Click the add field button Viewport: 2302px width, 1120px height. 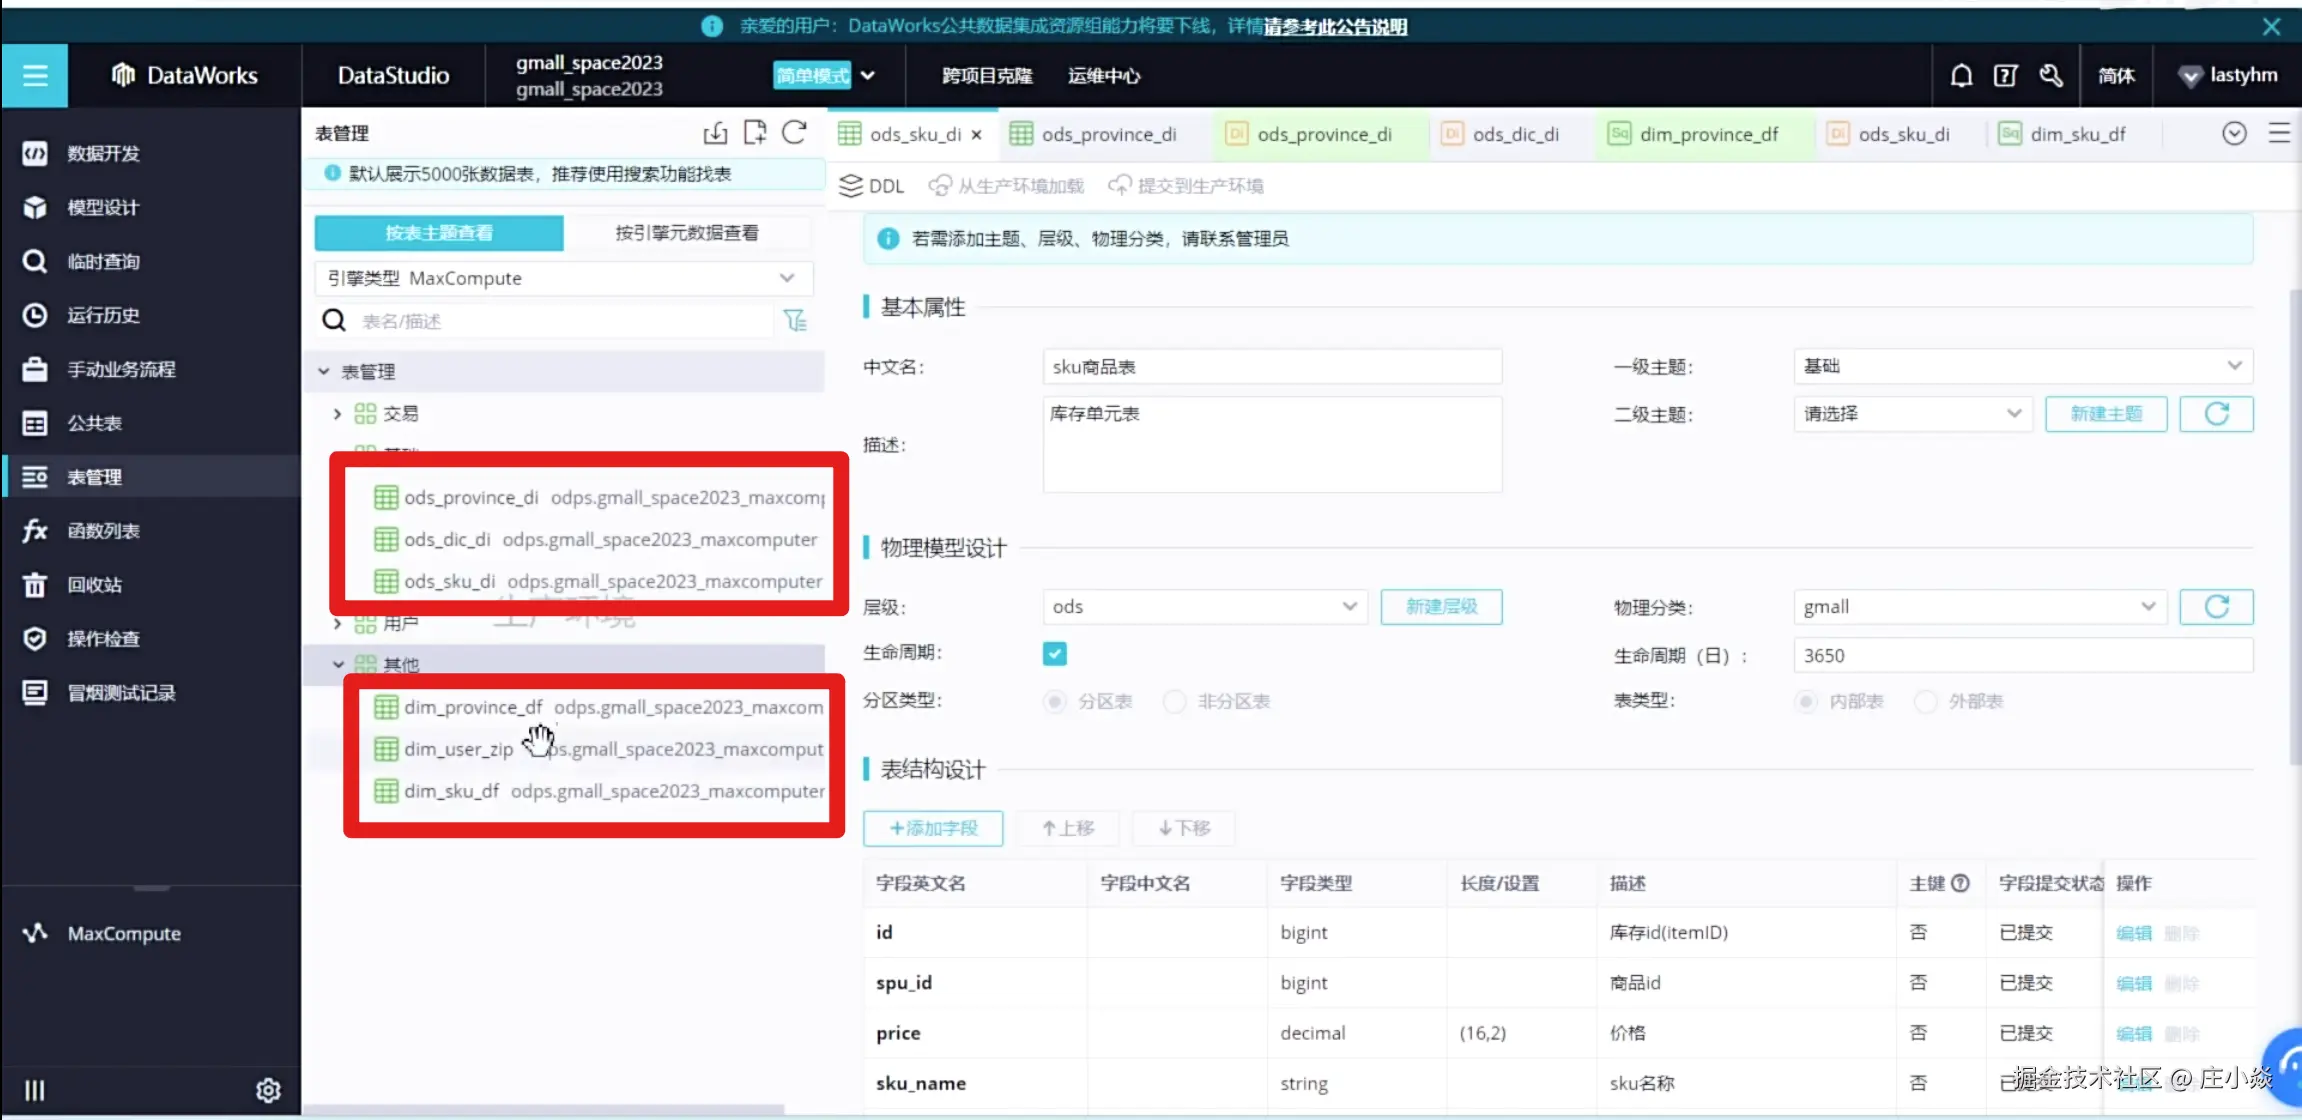(x=933, y=828)
